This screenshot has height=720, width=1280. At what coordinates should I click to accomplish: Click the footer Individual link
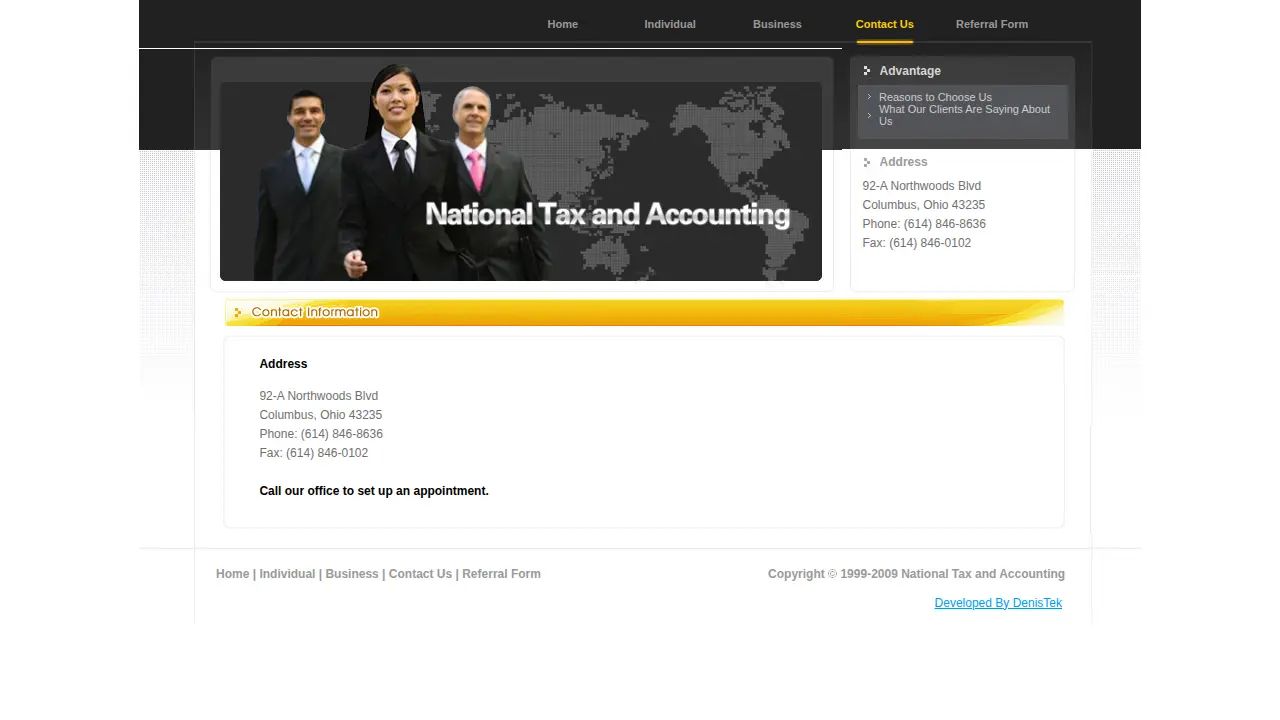287,574
